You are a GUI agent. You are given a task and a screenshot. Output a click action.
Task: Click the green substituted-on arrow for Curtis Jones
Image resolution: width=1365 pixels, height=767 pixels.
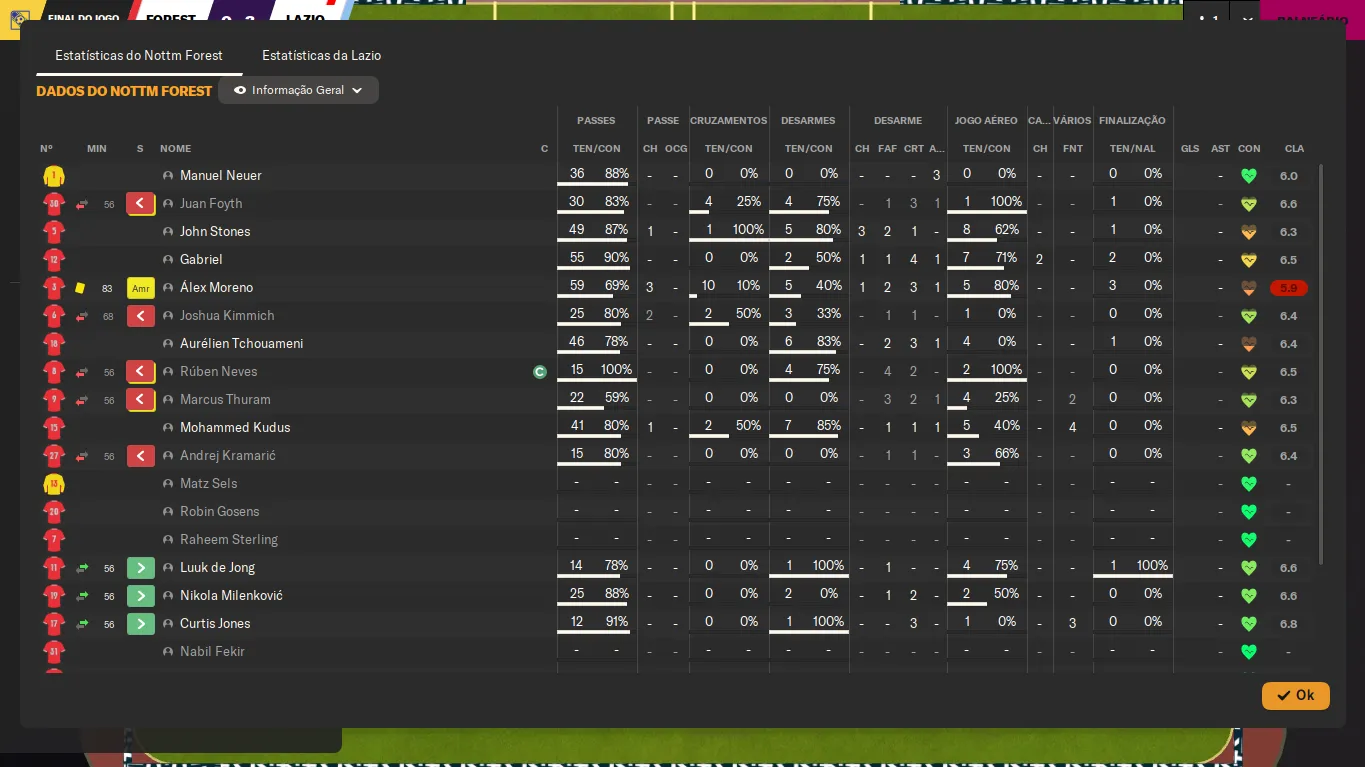pos(141,624)
